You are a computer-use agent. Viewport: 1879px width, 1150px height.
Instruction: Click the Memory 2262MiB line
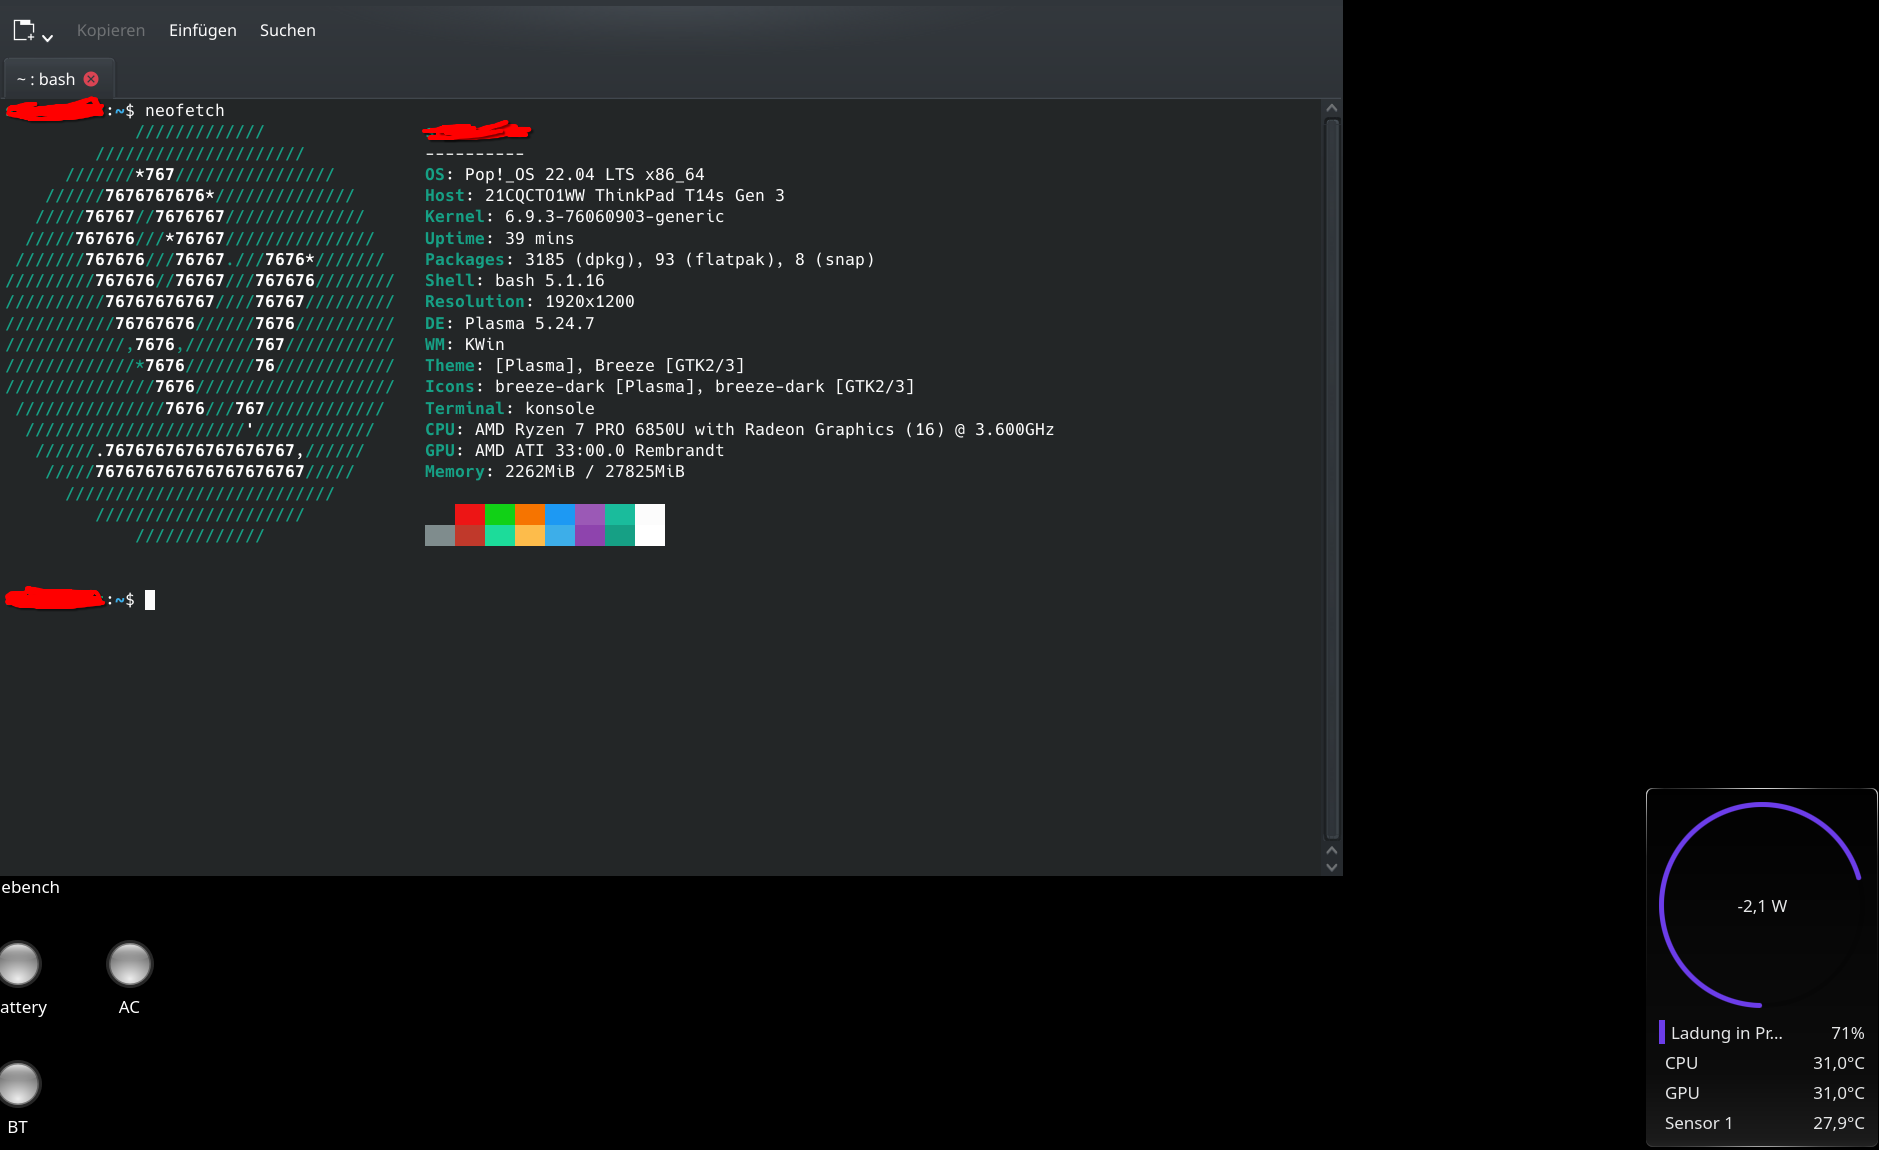click(x=554, y=471)
